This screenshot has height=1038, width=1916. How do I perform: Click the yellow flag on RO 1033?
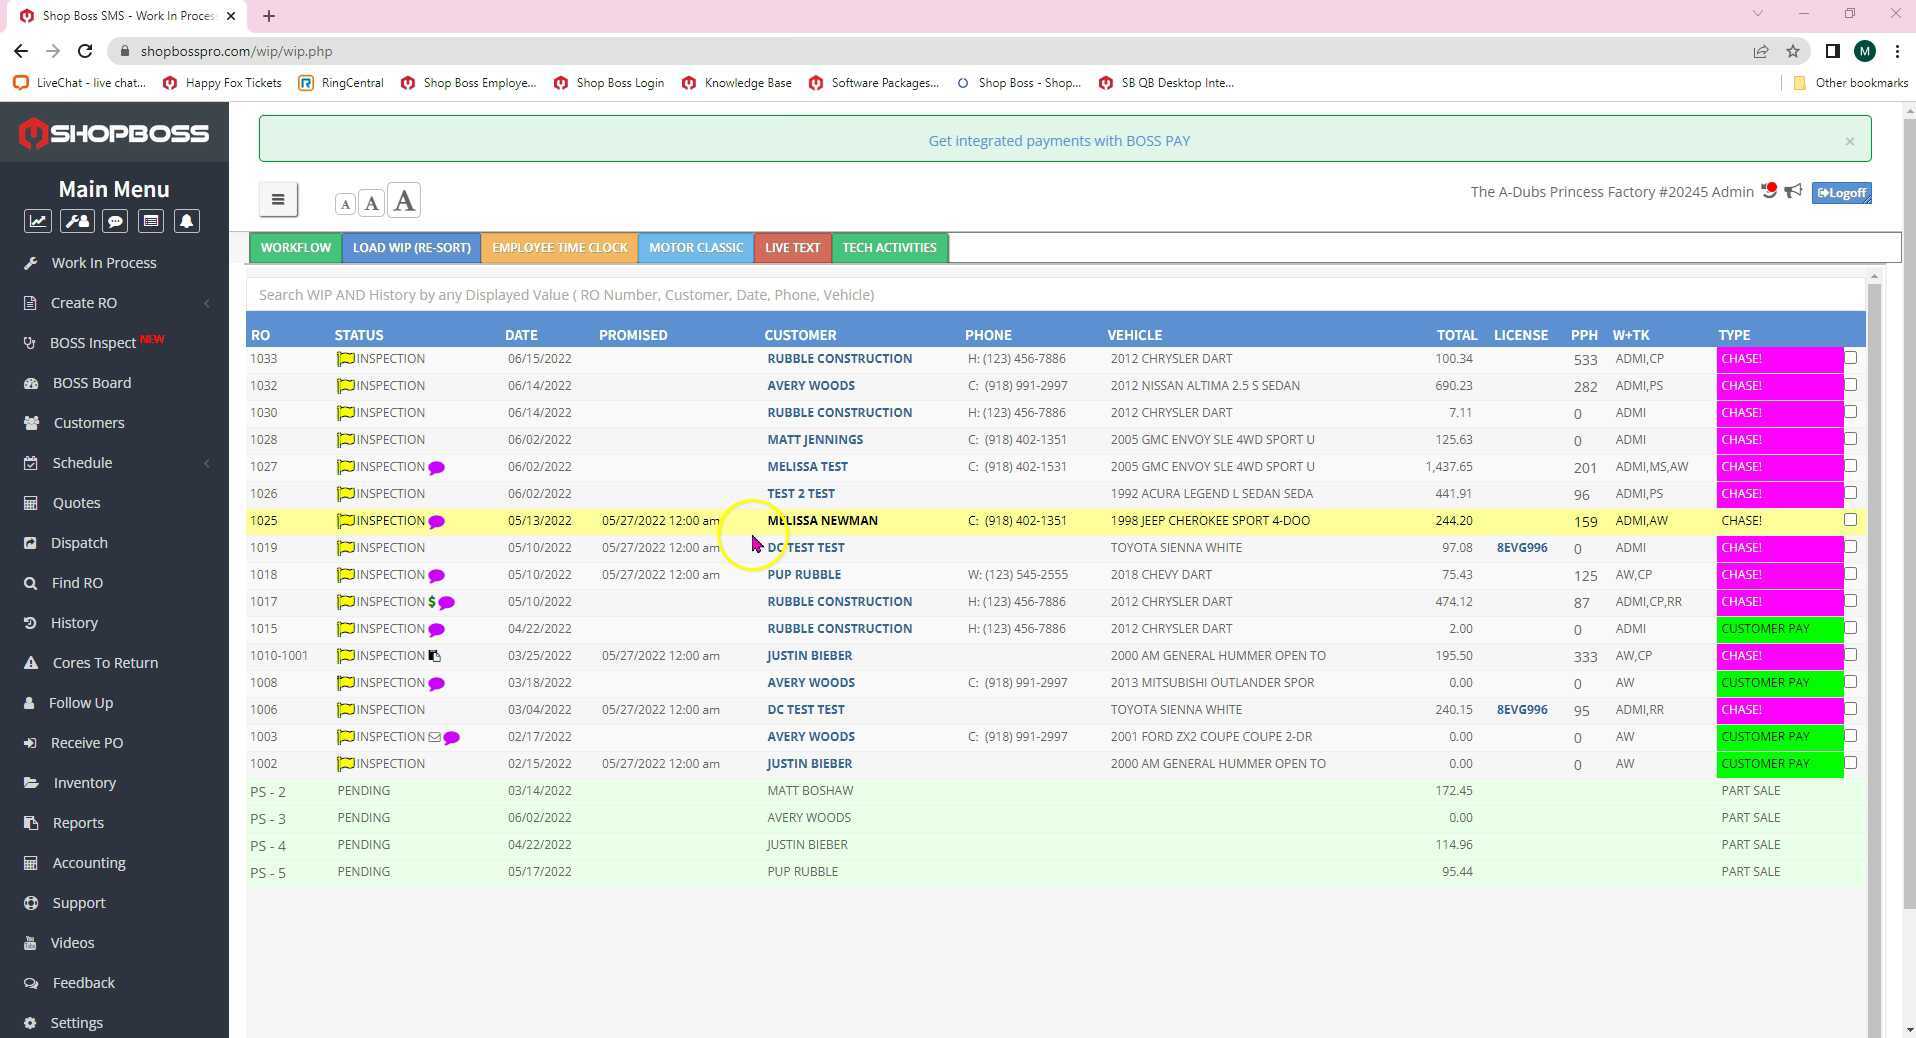pos(346,359)
